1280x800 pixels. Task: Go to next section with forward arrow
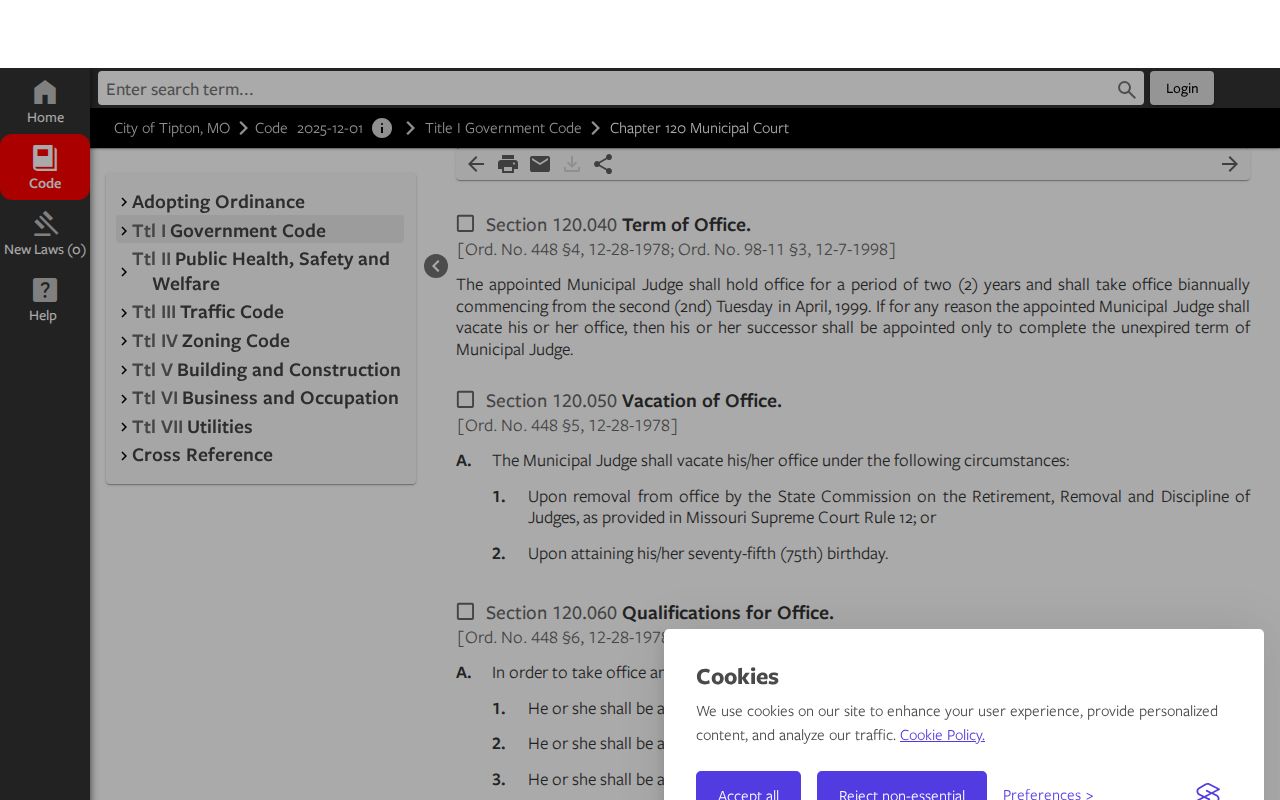tap(1230, 164)
